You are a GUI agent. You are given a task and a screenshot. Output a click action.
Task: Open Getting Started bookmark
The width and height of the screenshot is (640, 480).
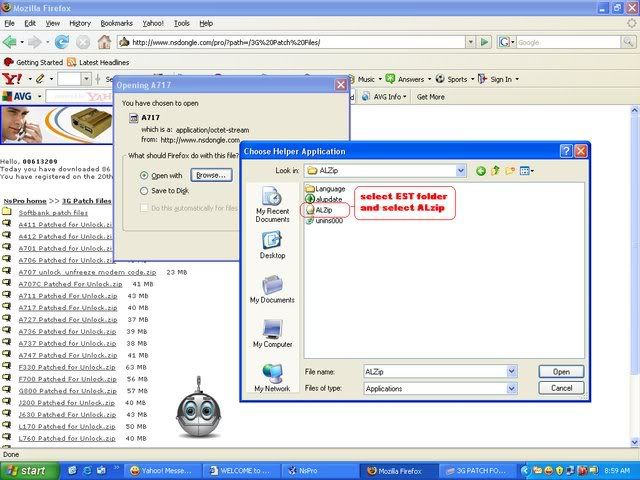(x=33, y=62)
